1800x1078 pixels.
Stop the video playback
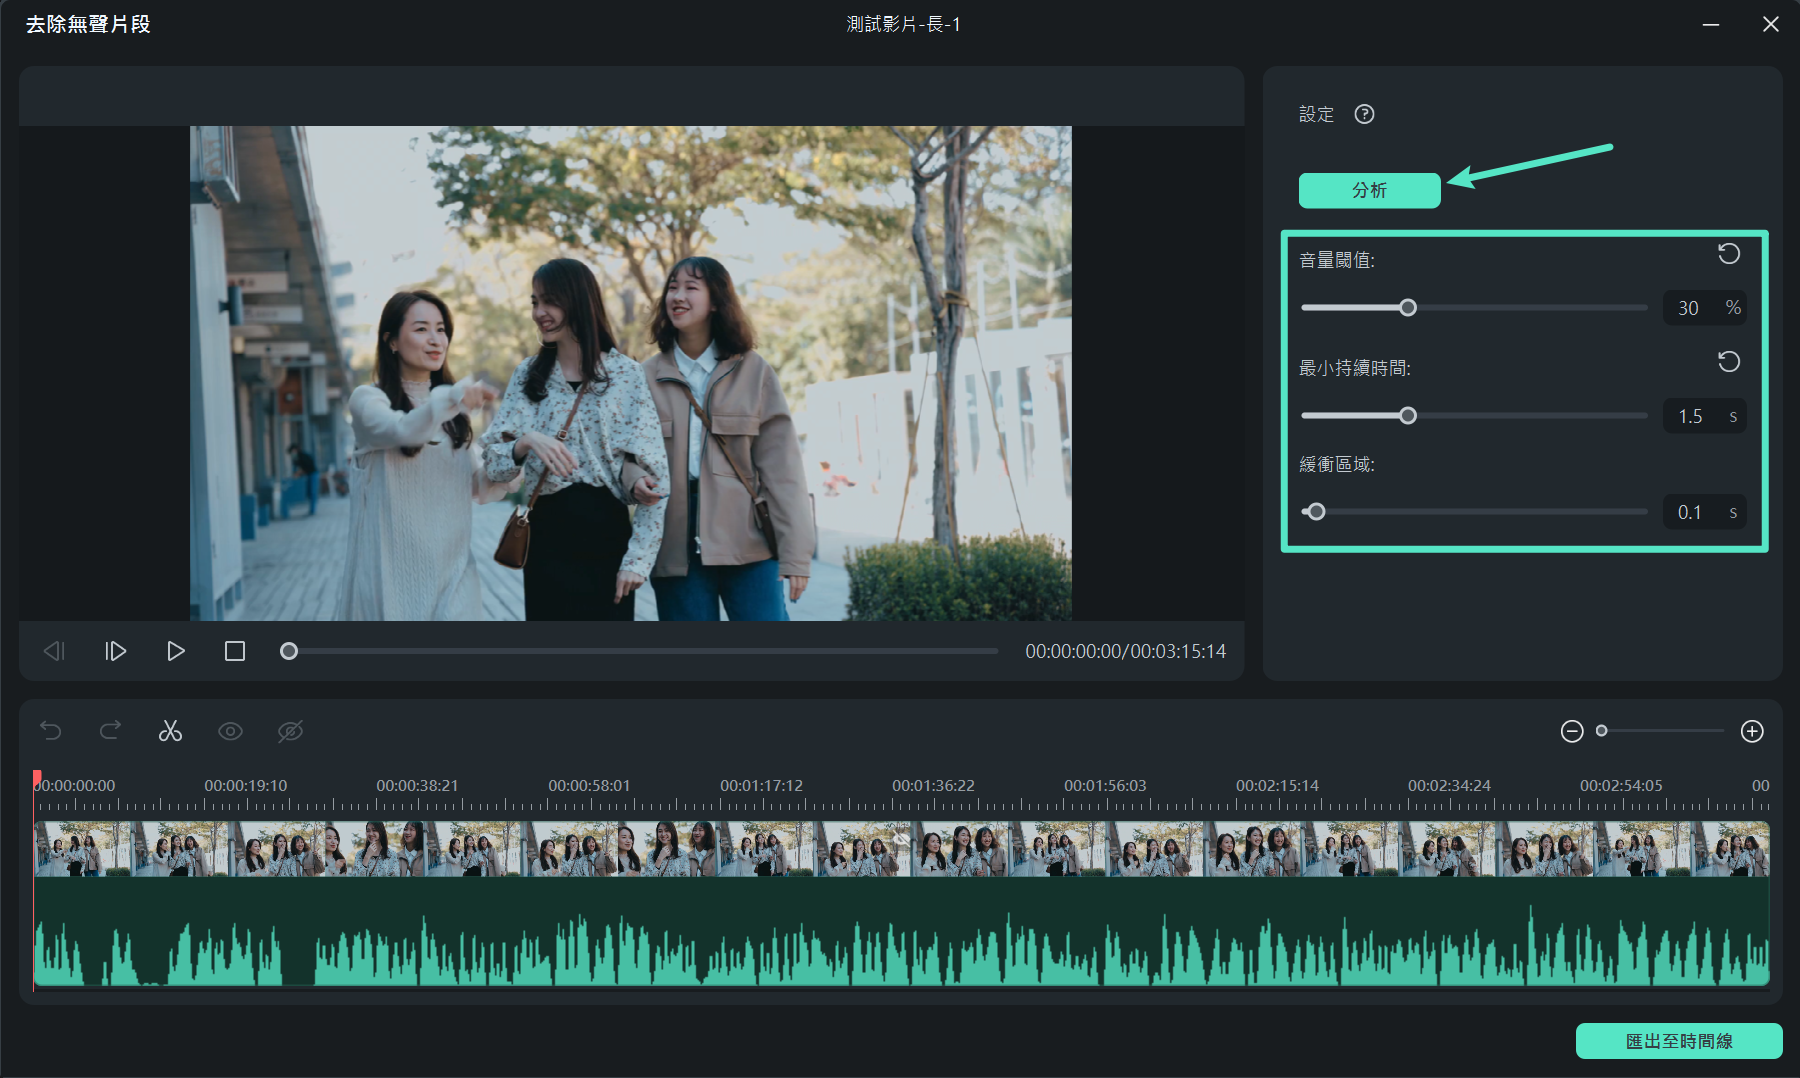coord(235,651)
